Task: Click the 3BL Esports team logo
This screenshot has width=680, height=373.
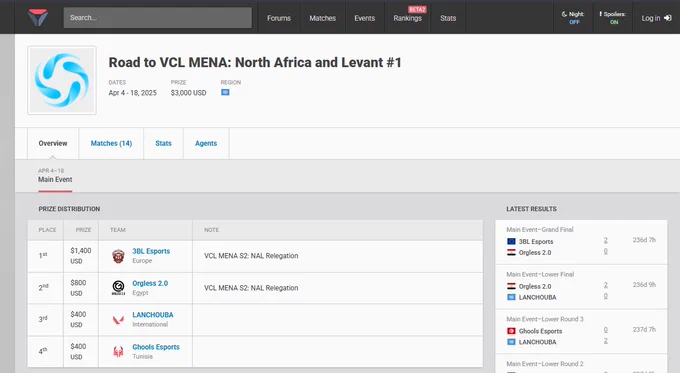Action: pos(118,256)
